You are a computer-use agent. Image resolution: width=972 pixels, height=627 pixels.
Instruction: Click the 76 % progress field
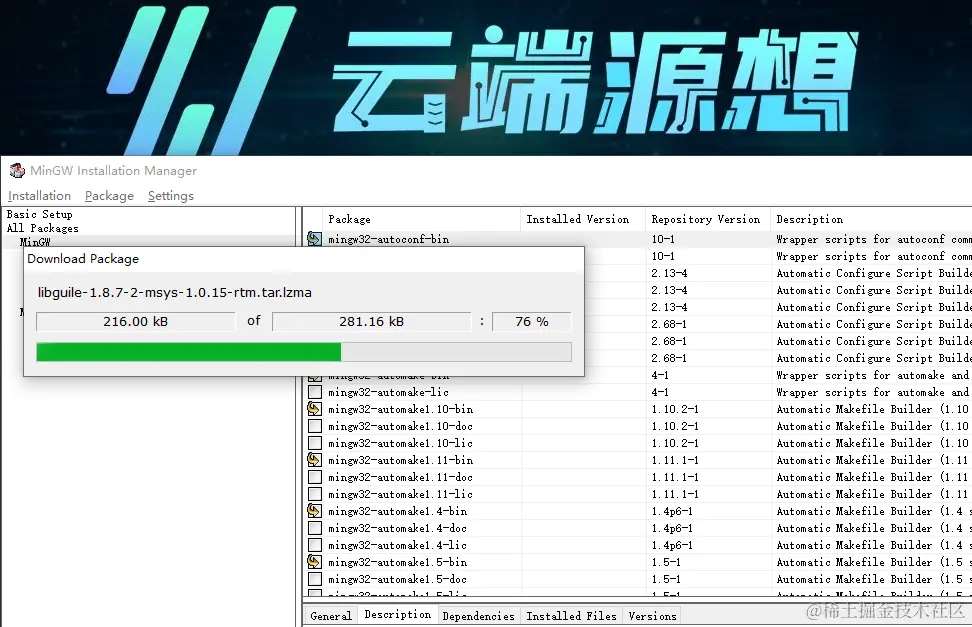531,321
